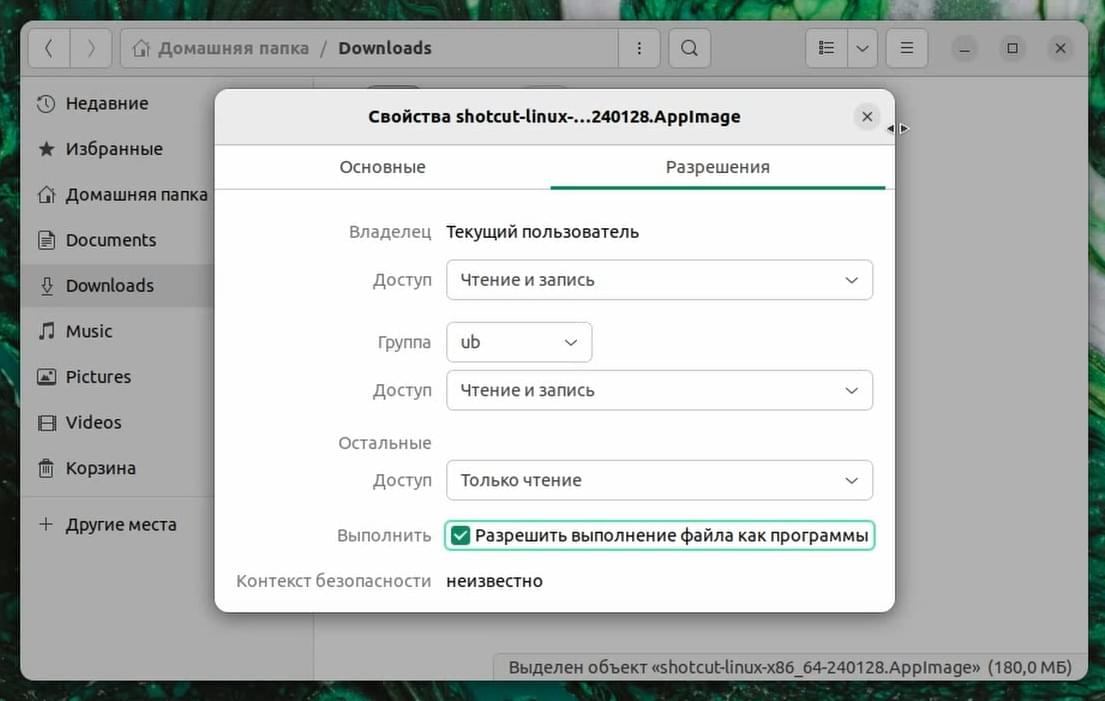Screen dimensions: 1105x701
Task: Switch to list view in Files
Action: [x=826, y=48]
